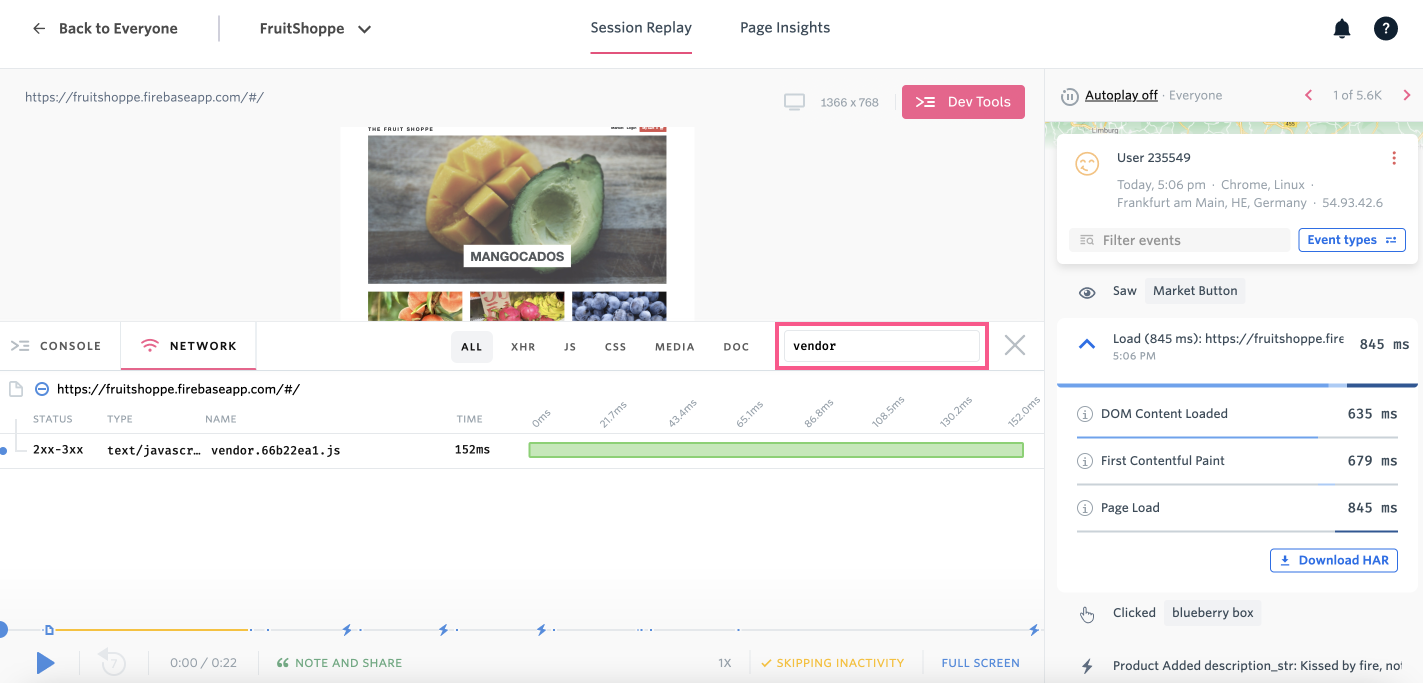
Task: Click the Dev Tools button
Action: (963, 102)
